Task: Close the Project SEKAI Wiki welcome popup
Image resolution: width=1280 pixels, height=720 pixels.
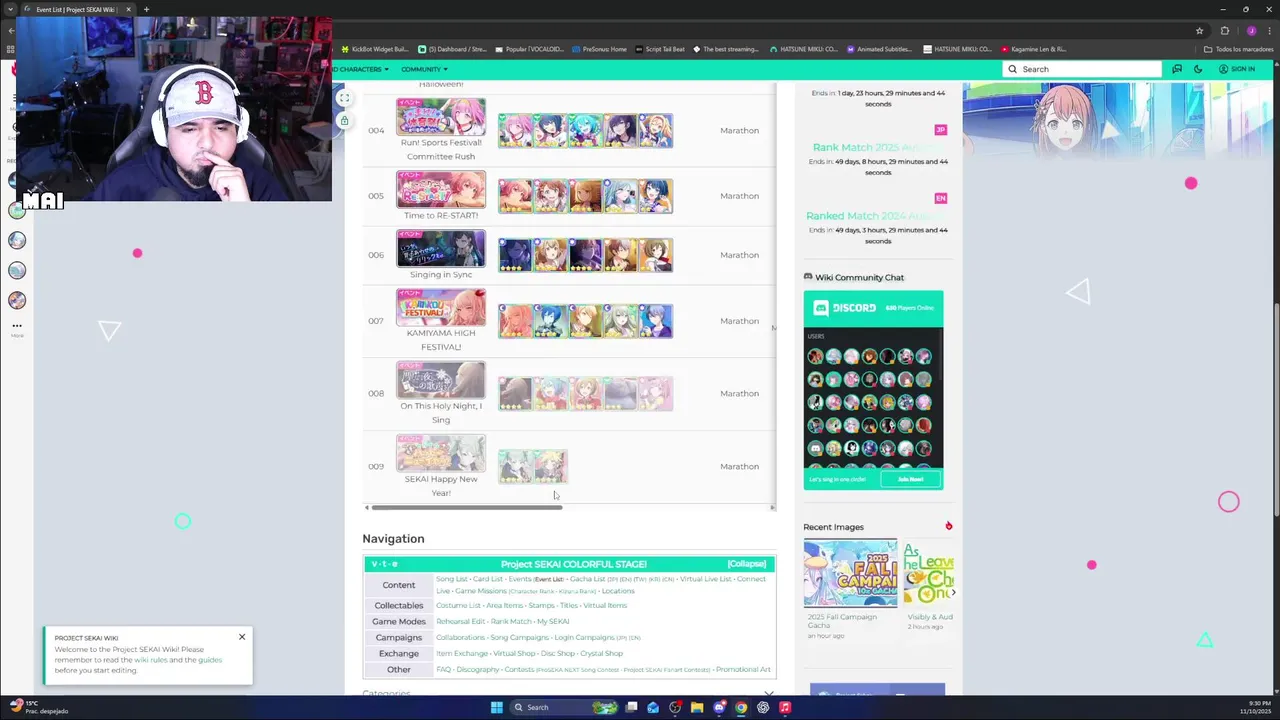Action: pos(241,637)
